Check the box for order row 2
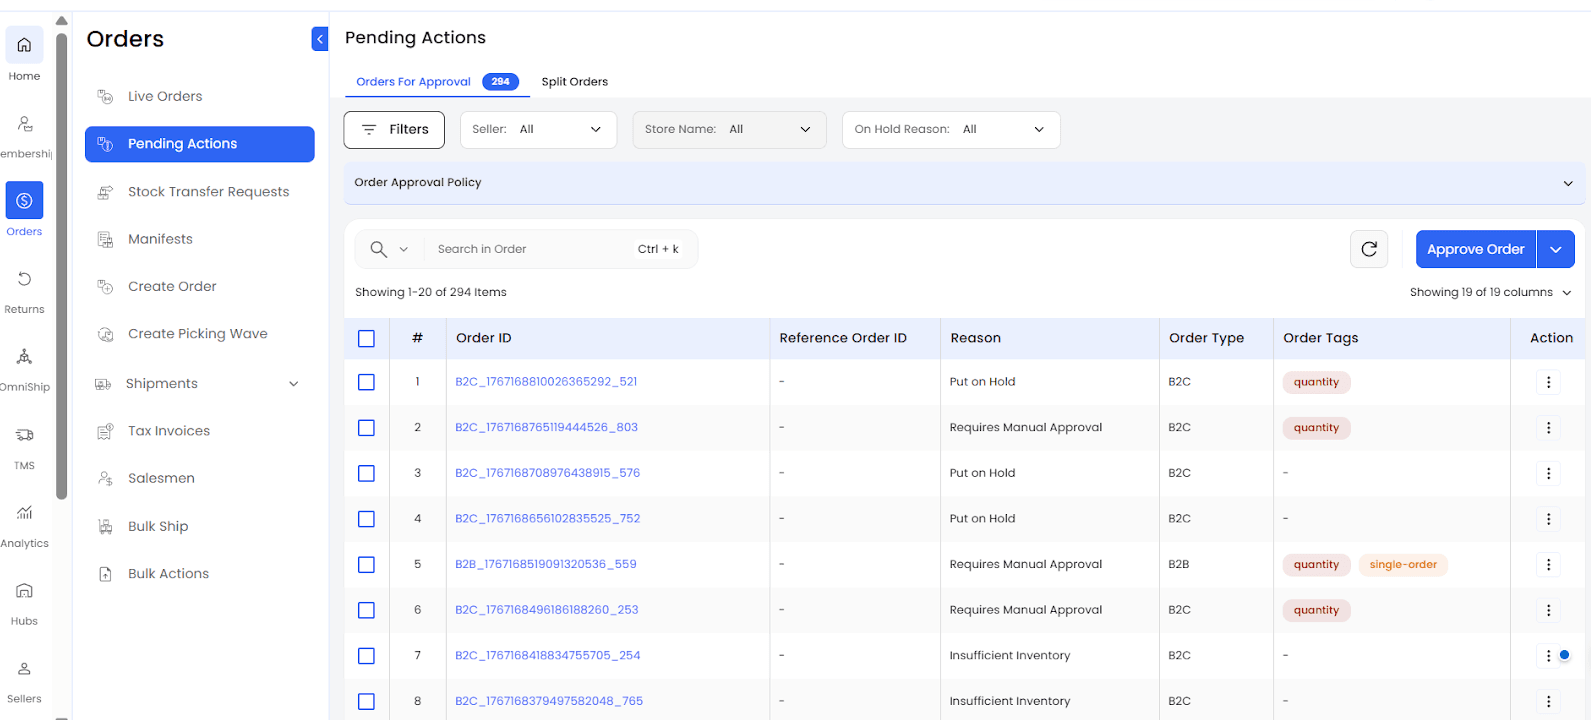This screenshot has height=720, width=1591. (366, 428)
